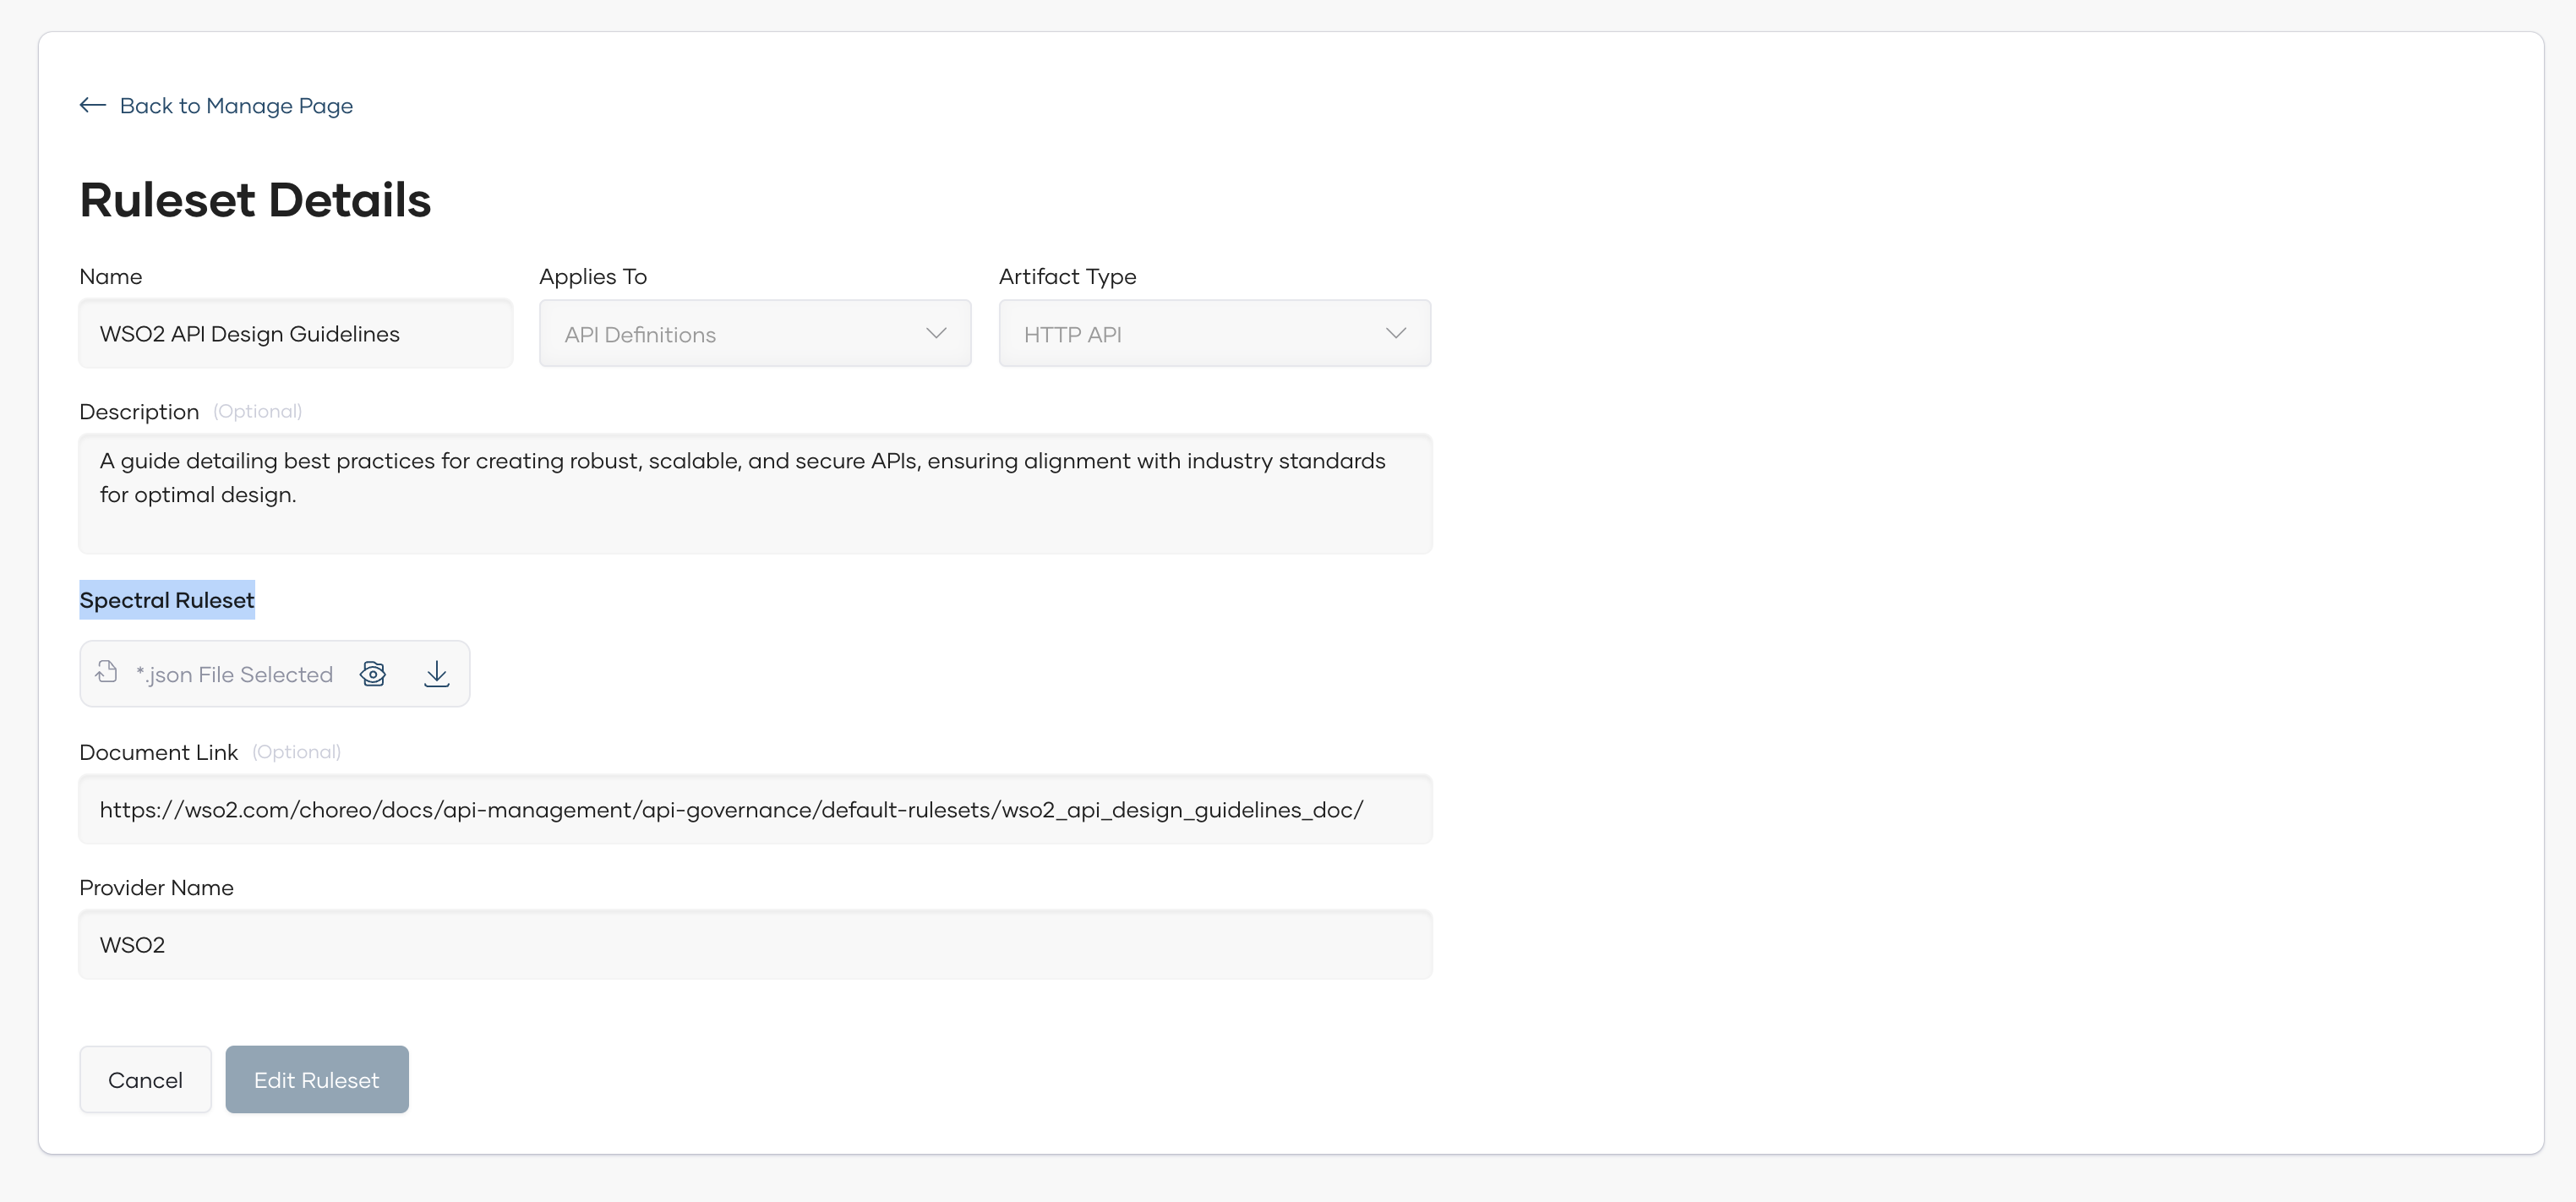Image resolution: width=2576 pixels, height=1202 pixels.
Task: Click the back arrow icon next to Back to Manage Page
Action: (x=92, y=105)
